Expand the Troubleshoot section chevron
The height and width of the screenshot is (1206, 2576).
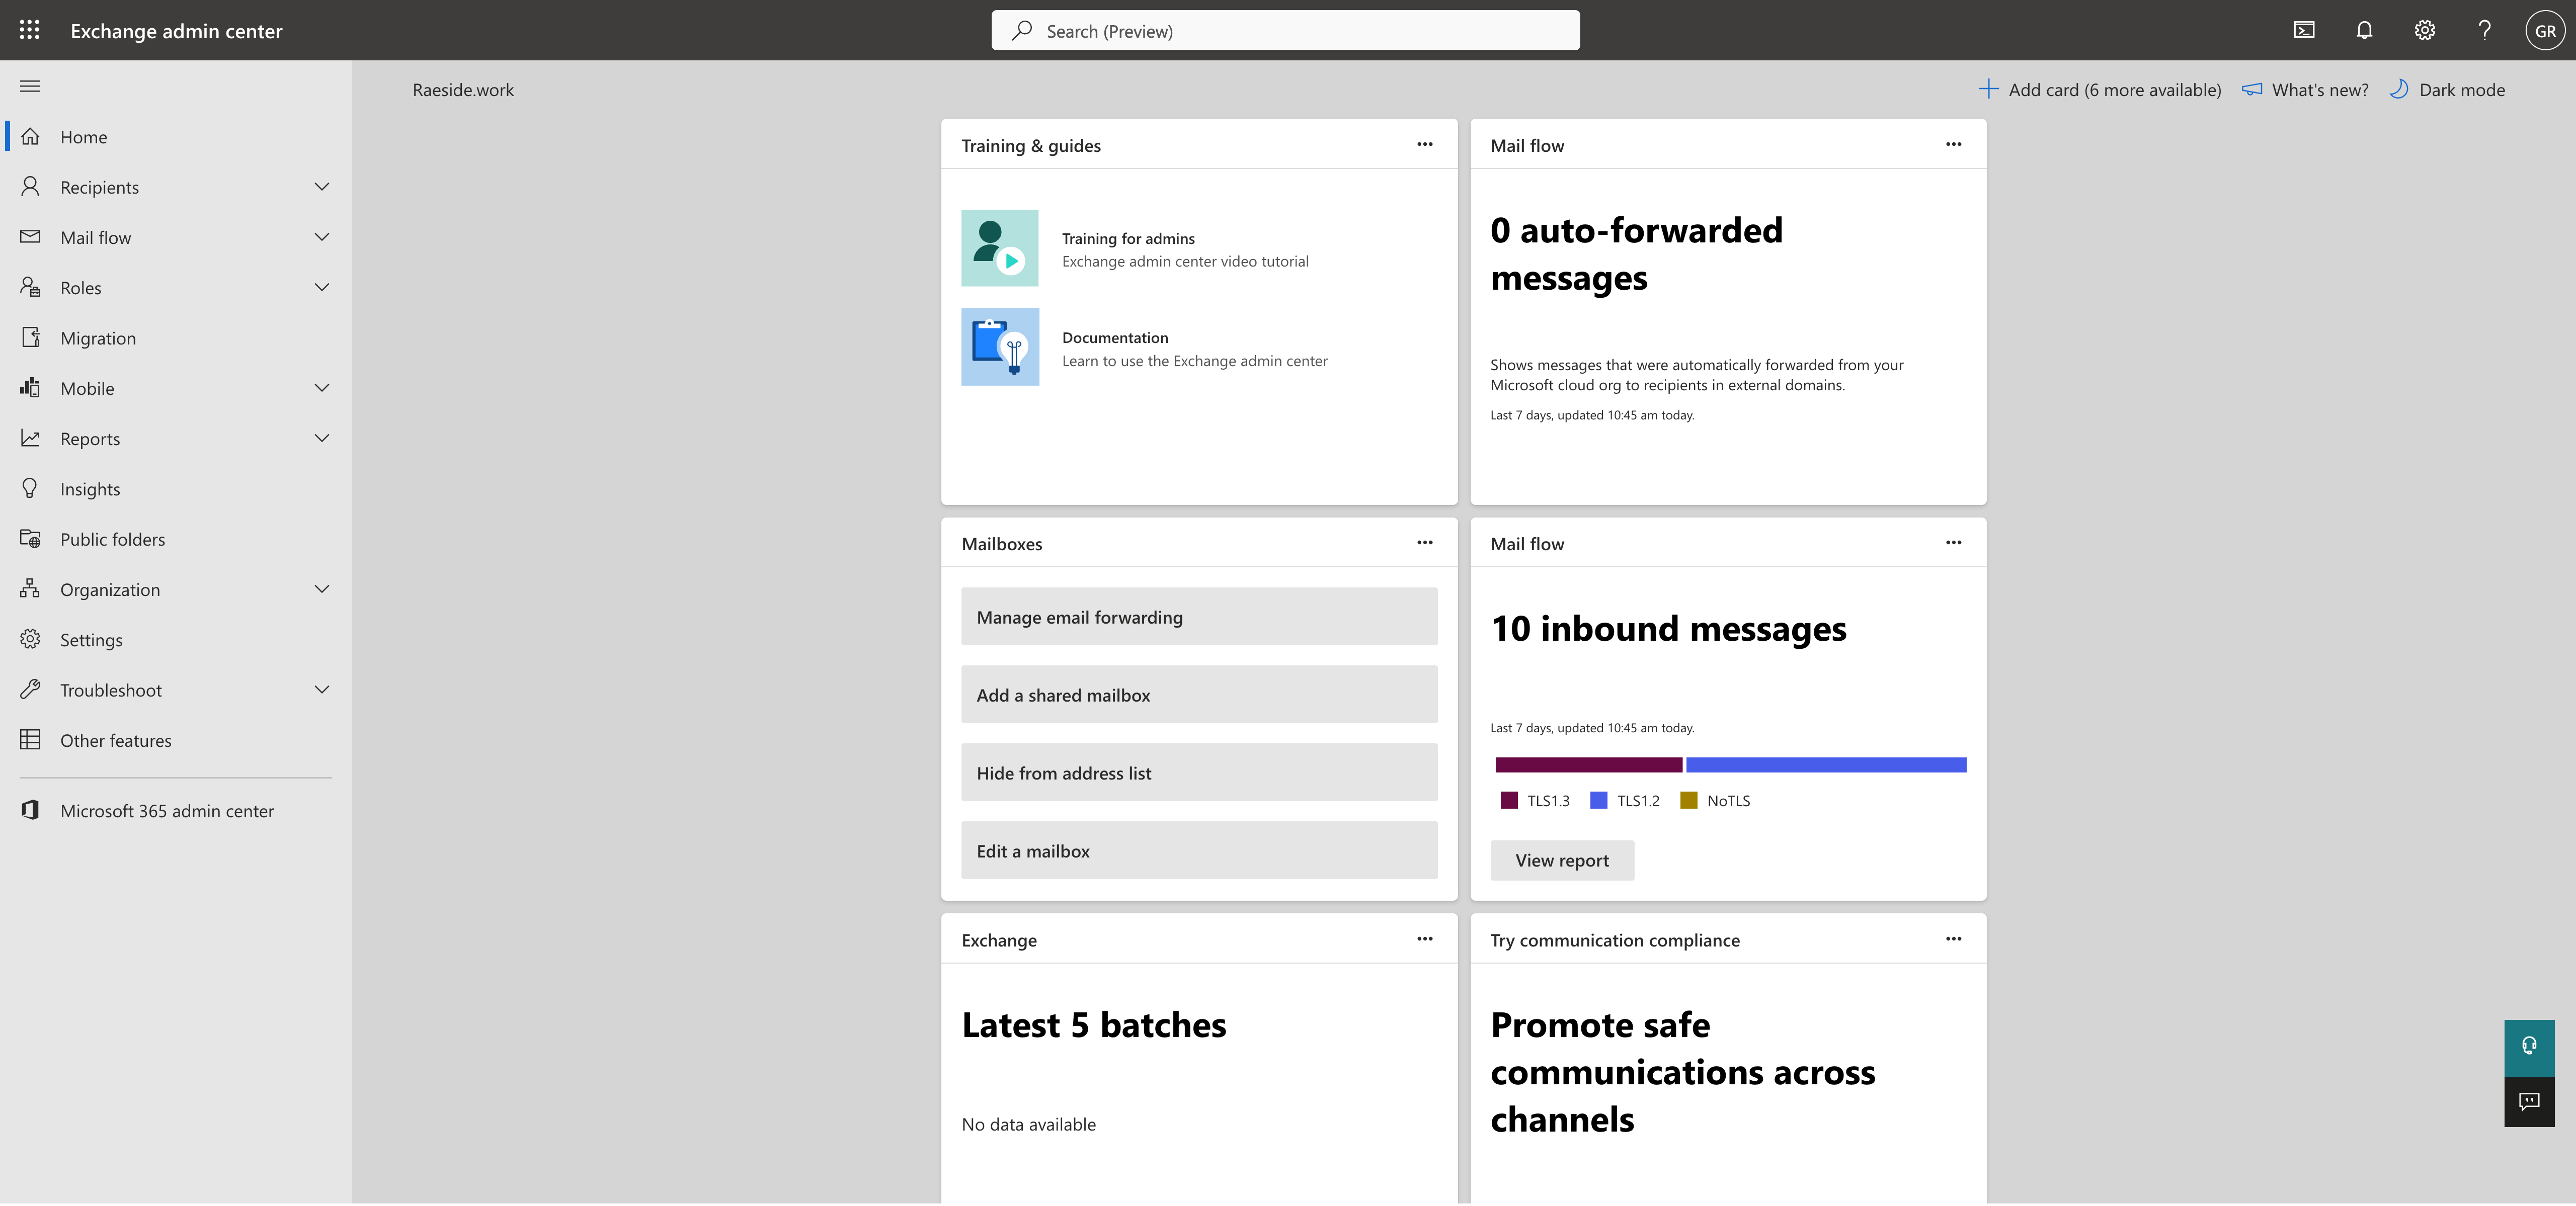[321, 690]
